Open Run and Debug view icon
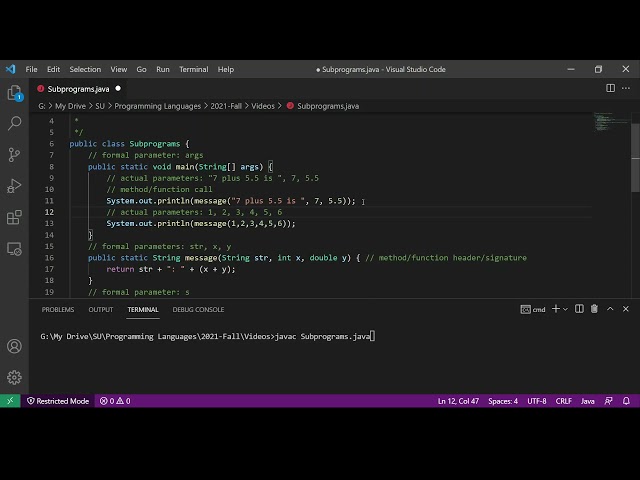 (15, 186)
